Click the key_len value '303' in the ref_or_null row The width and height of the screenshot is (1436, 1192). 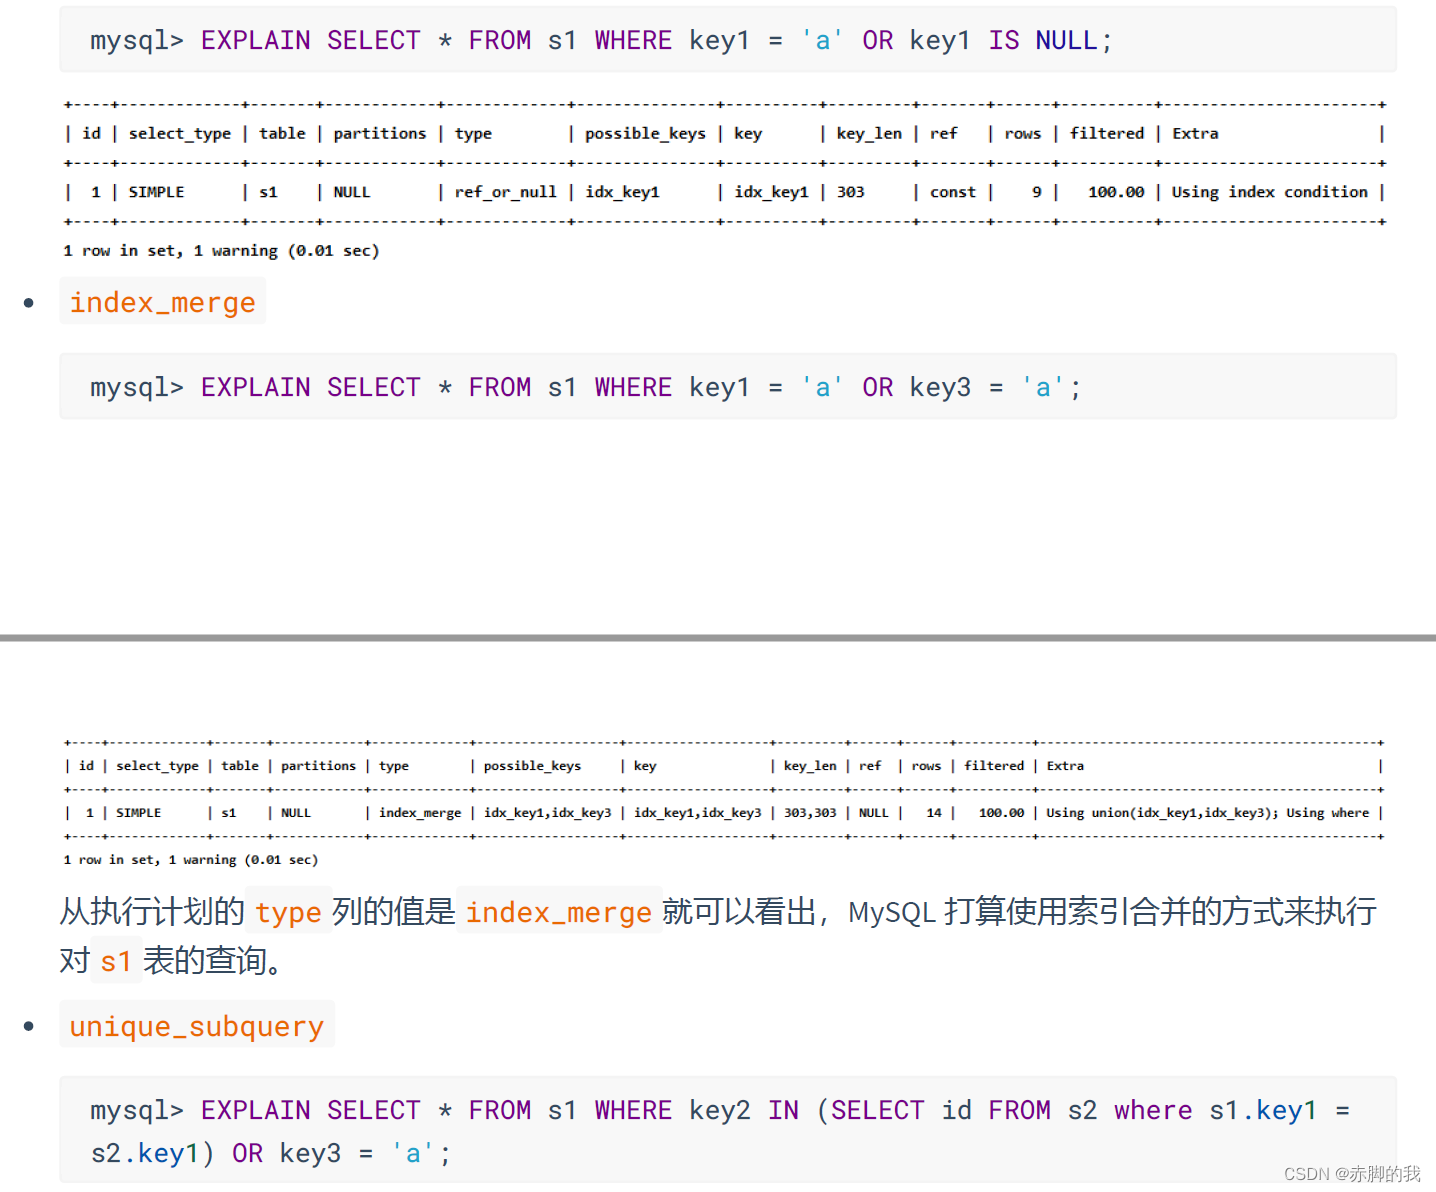(850, 192)
